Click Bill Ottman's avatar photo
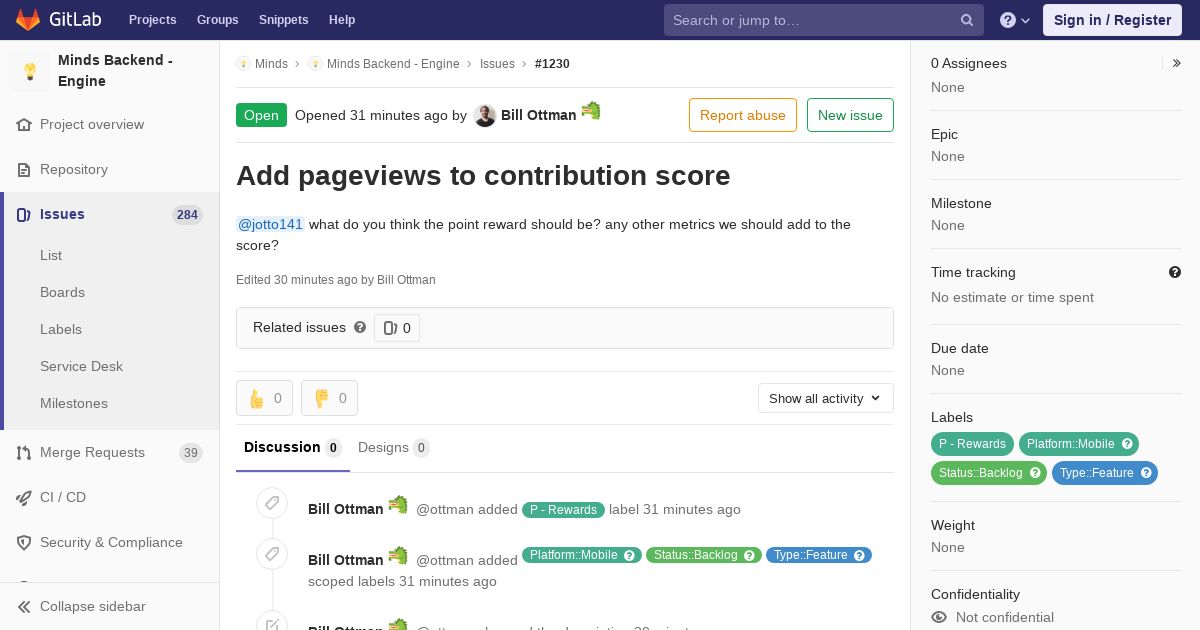Screen dimensions: 1200x630 tap(485, 116)
